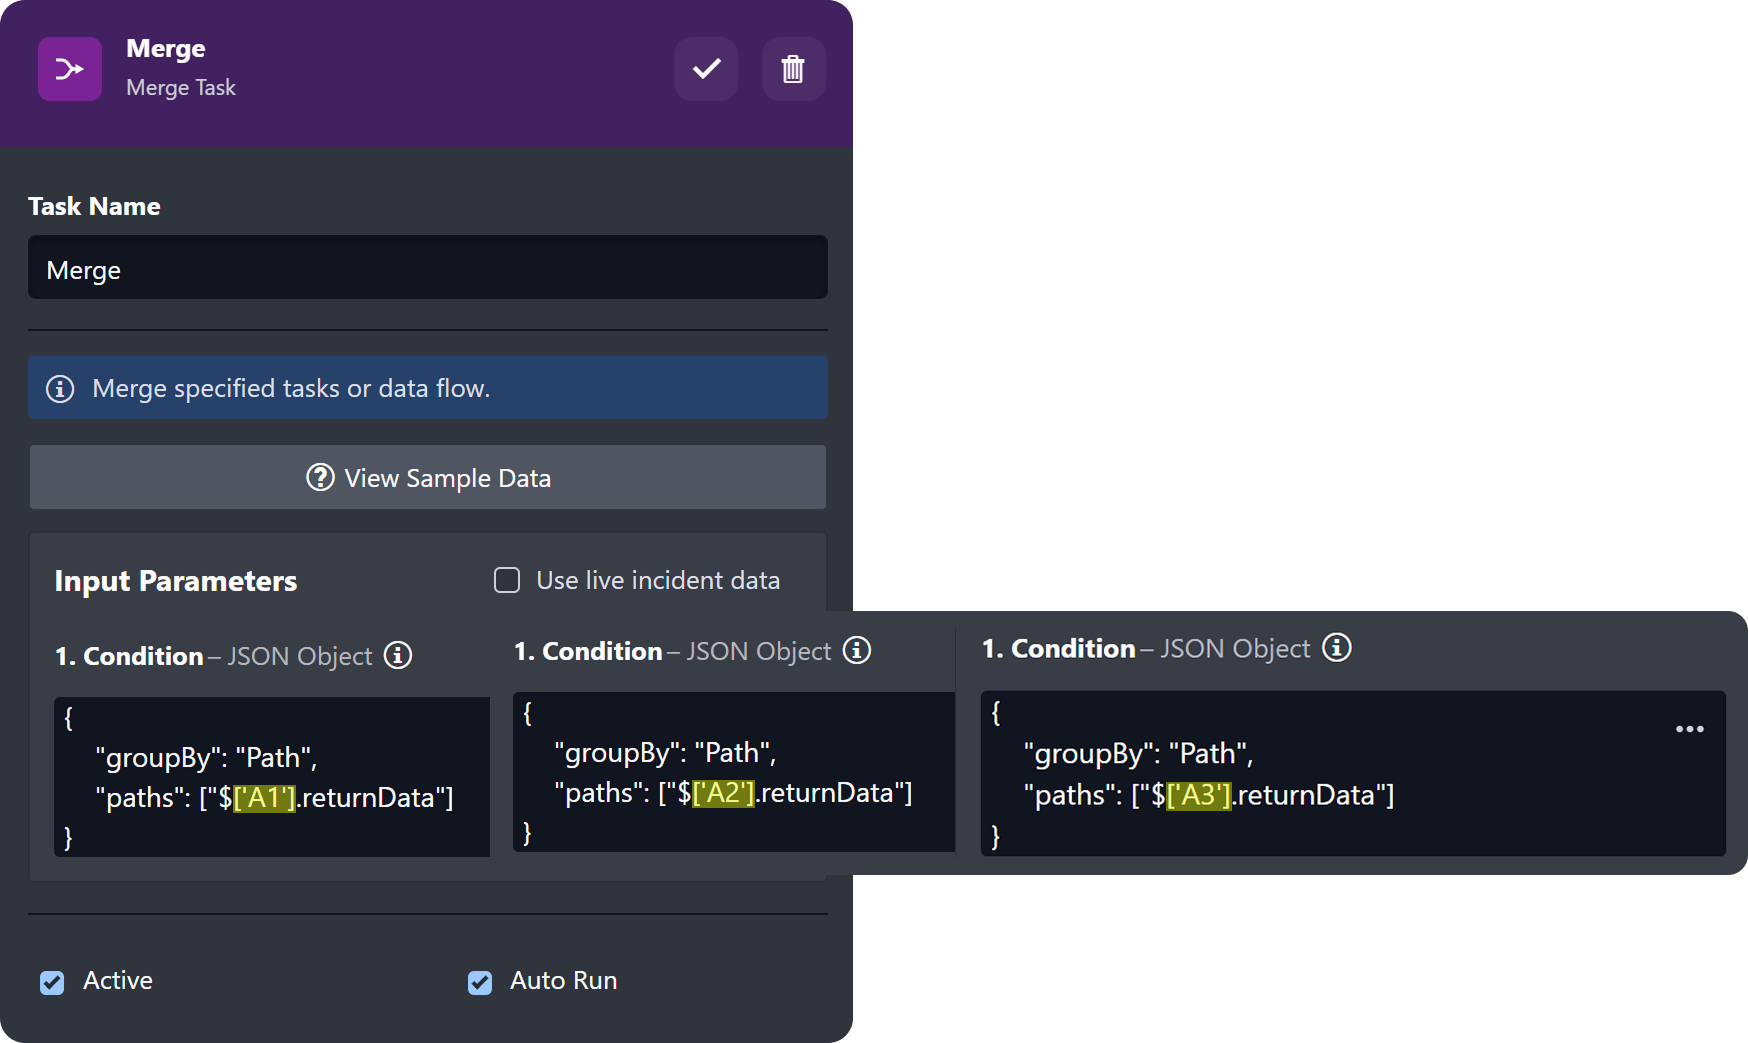Click the groupBy line in the A3 editor
This screenshot has height=1043, width=1748.
pos(1138,753)
